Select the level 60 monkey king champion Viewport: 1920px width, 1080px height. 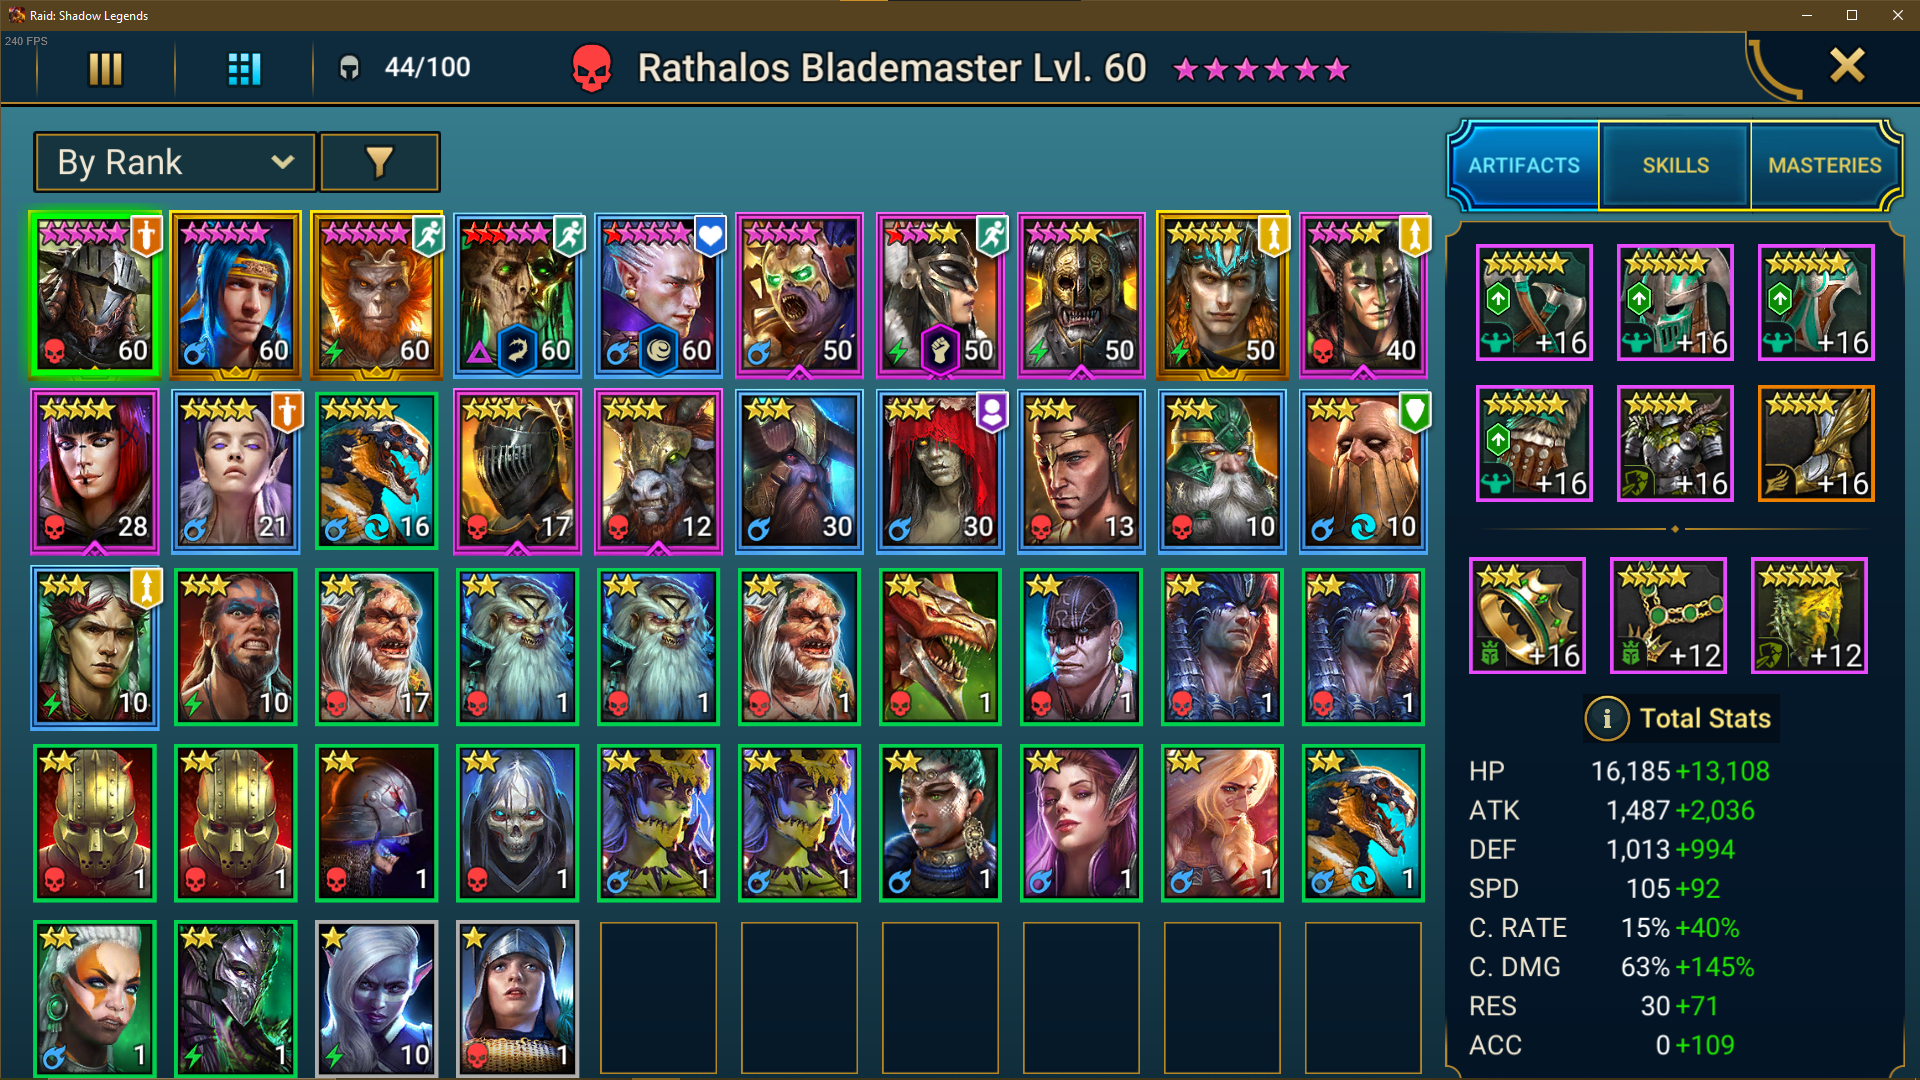pyautogui.click(x=376, y=295)
